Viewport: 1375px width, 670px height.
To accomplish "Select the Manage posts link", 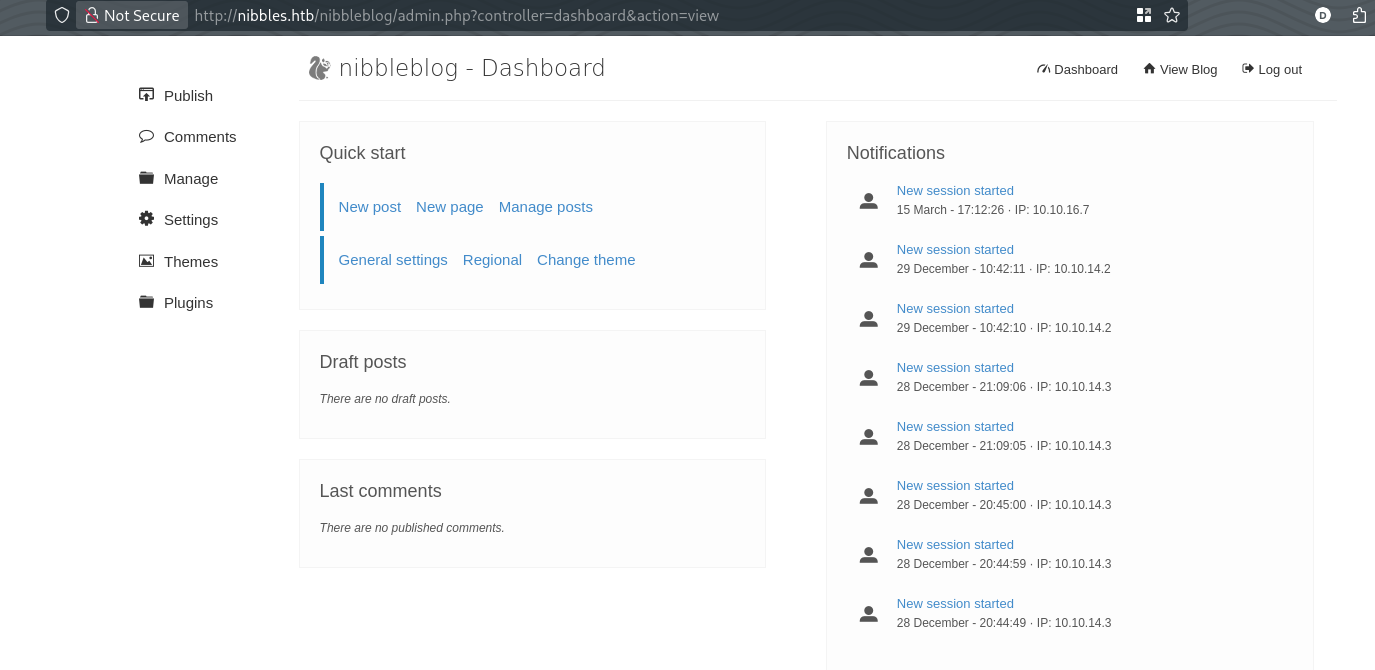I will click(x=545, y=207).
